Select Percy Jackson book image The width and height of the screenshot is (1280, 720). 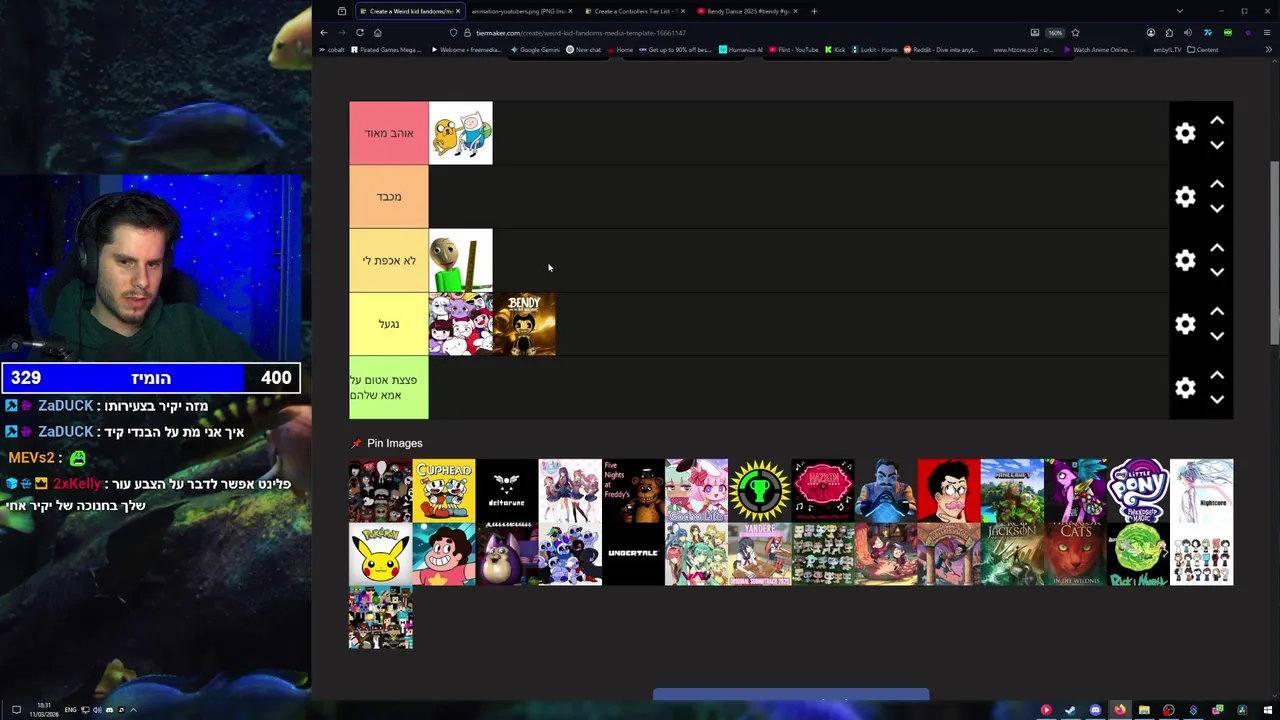(1012, 554)
